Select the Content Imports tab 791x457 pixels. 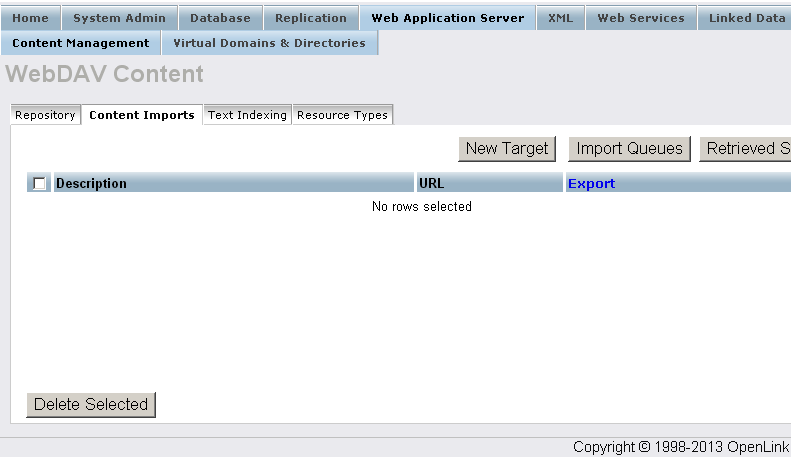coord(142,115)
